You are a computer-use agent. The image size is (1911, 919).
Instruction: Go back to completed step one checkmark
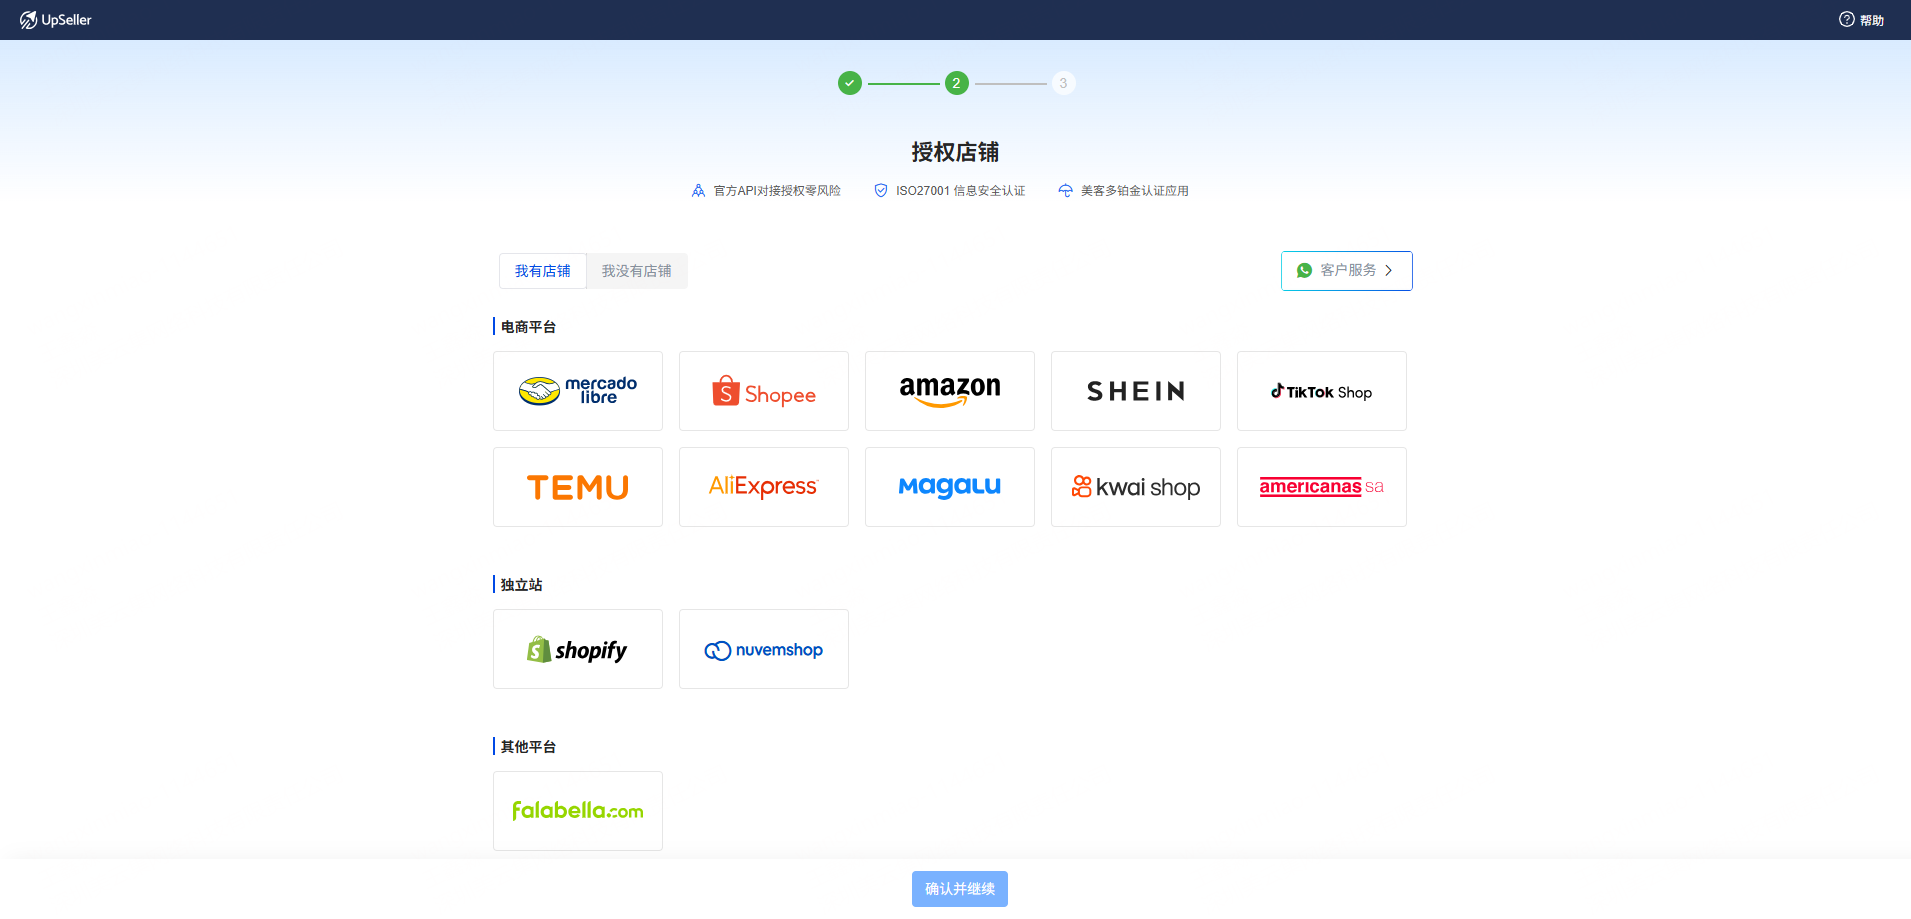(x=850, y=83)
